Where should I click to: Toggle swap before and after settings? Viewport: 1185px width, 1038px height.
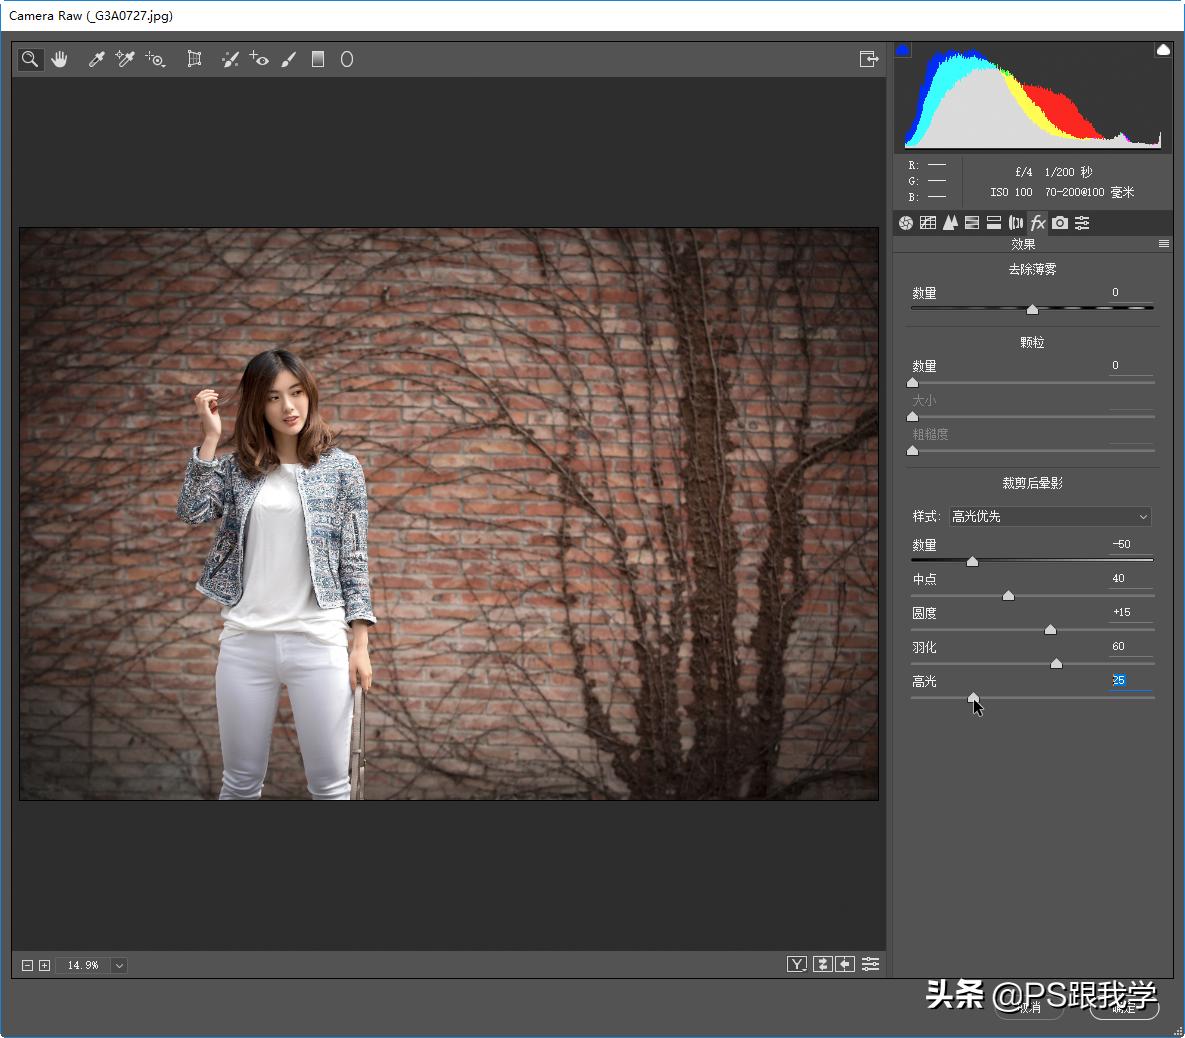point(822,964)
